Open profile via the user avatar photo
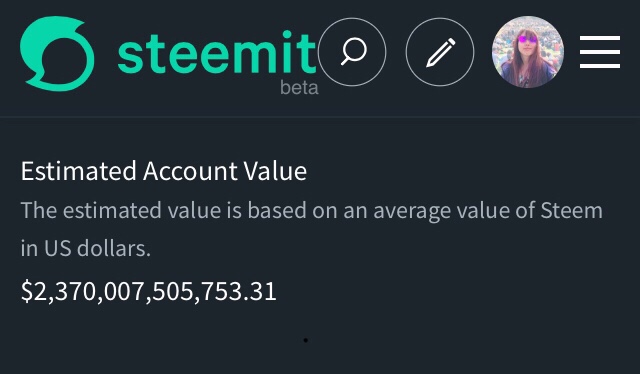This screenshot has height=374, width=640. click(x=528, y=52)
